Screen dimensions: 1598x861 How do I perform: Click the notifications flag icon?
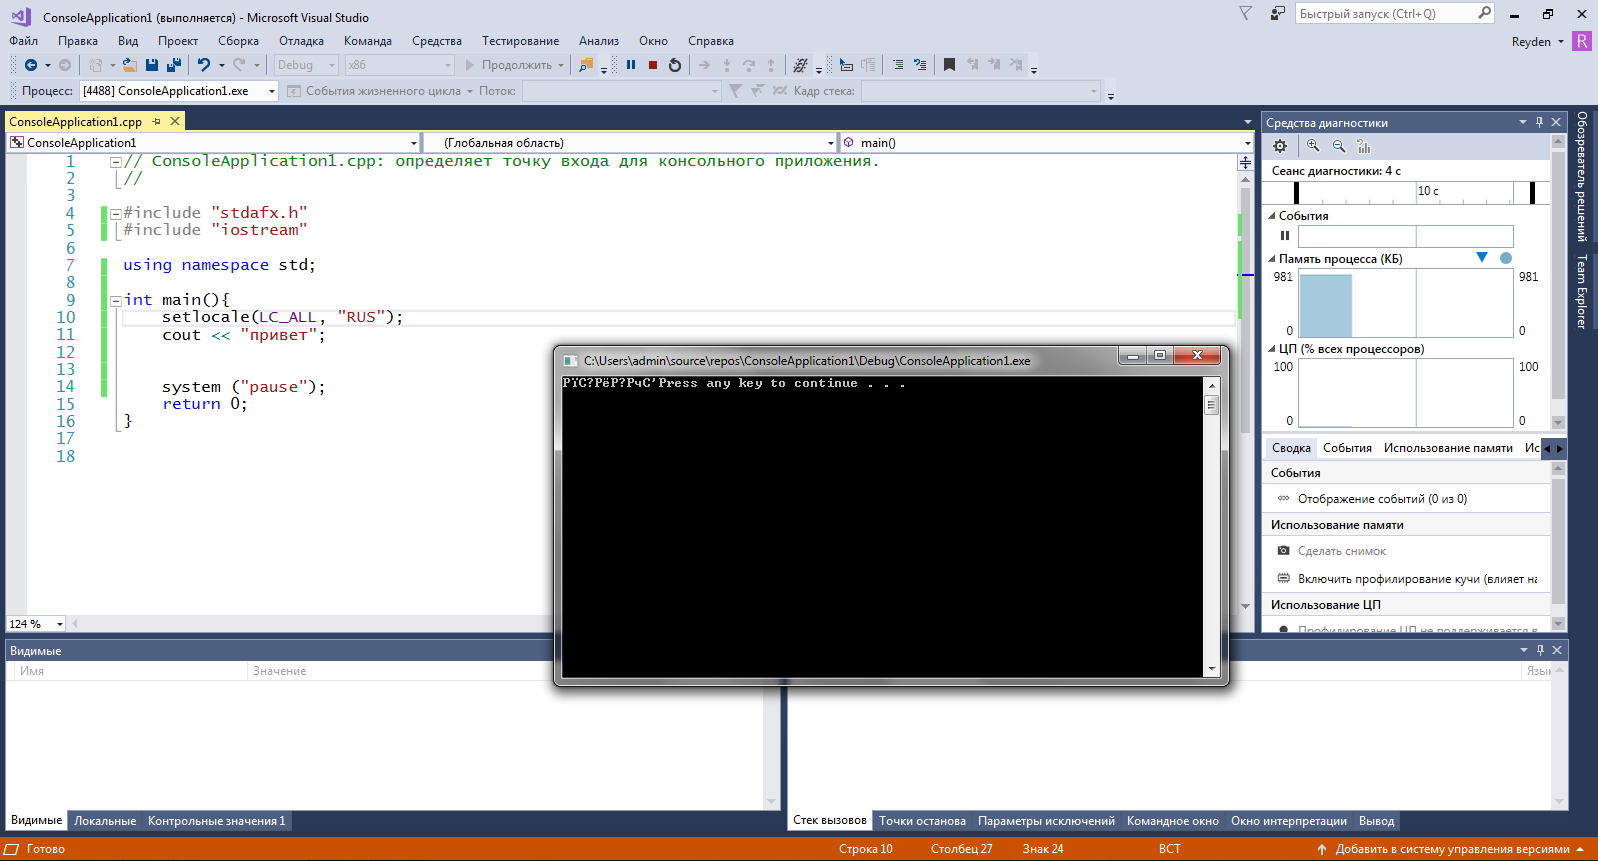(1245, 13)
